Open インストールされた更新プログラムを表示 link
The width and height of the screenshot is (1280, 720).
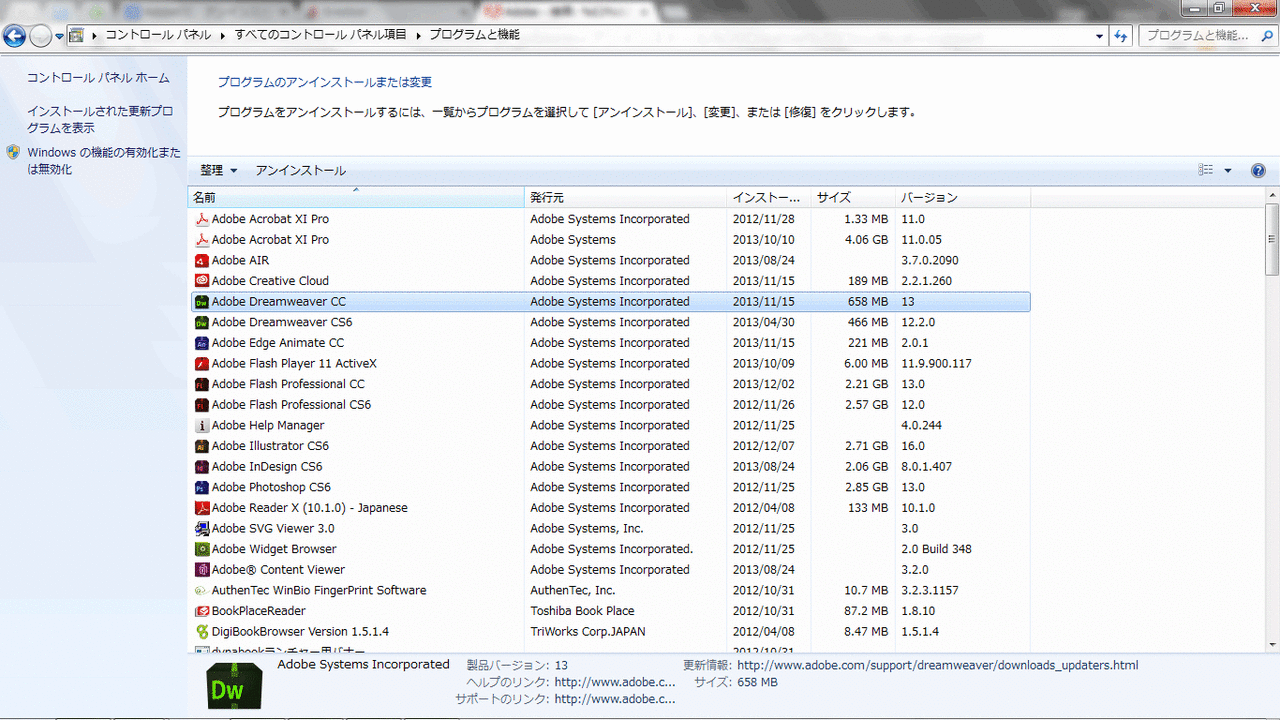(100, 120)
